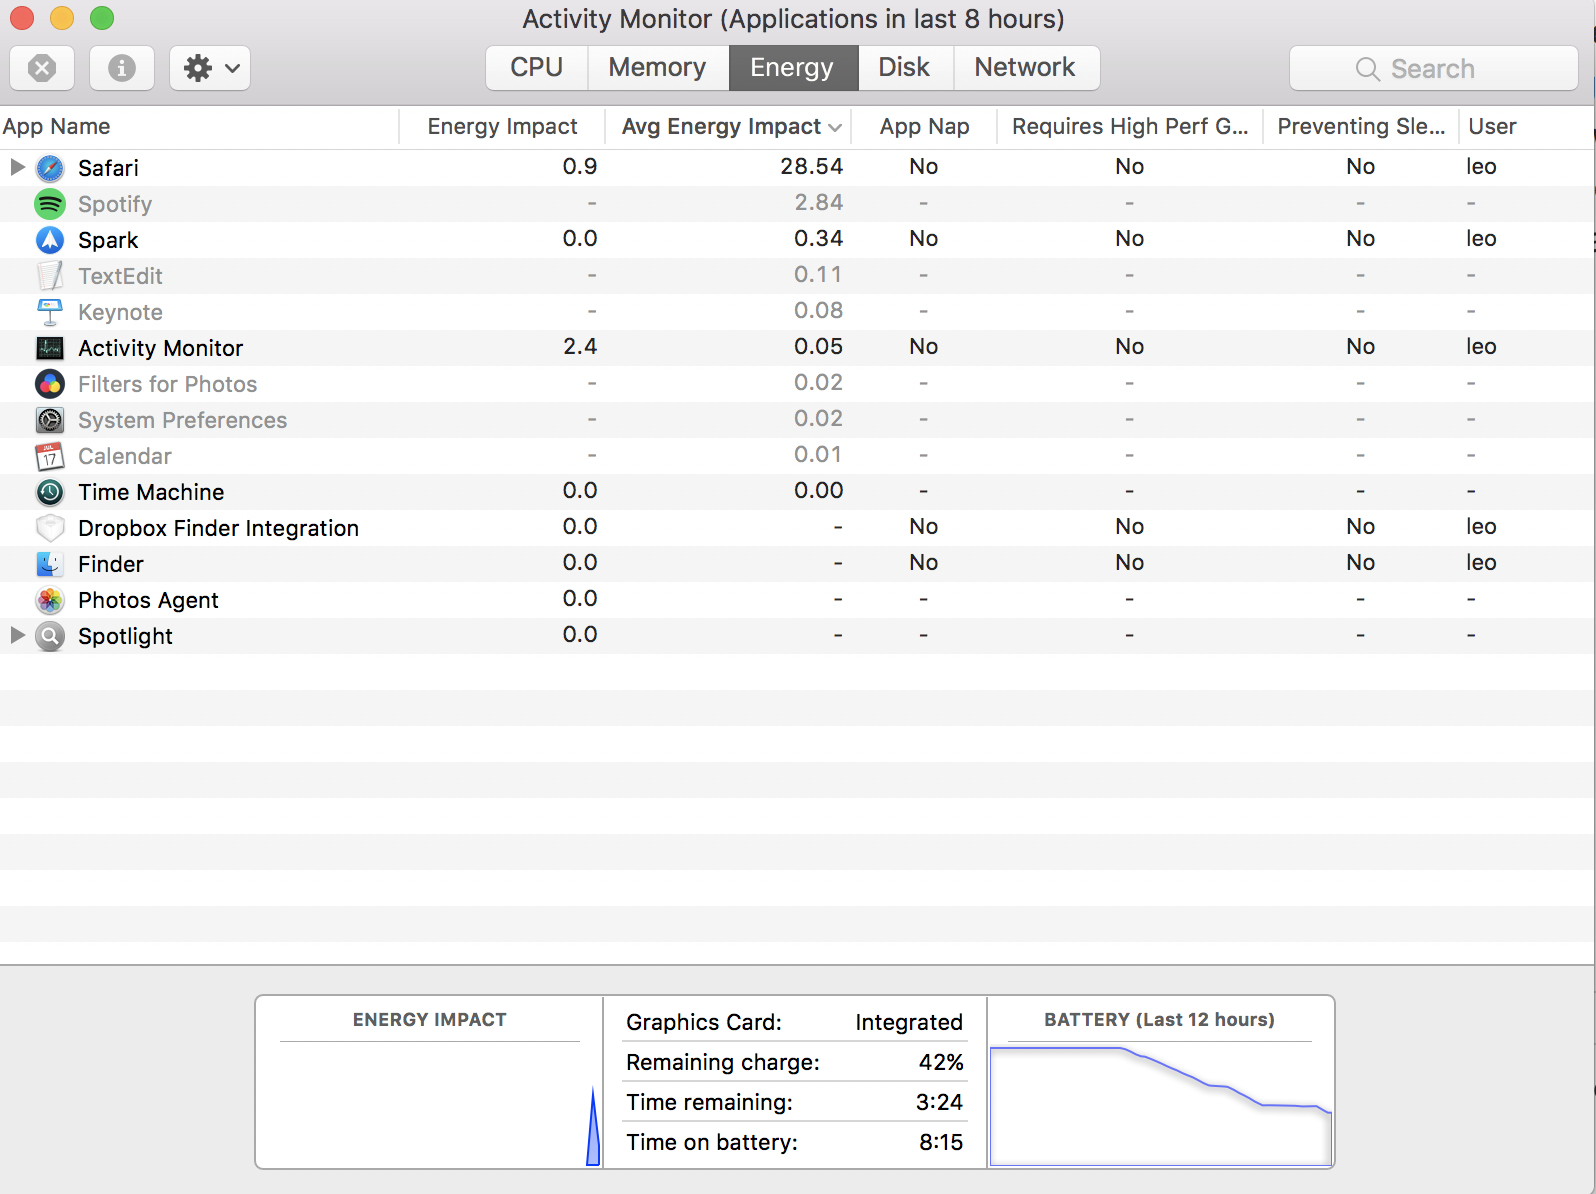This screenshot has height=1194, width=1596.
Task: Sort by Requires High Perf GPU column
Action: [x=1130, y=127]
